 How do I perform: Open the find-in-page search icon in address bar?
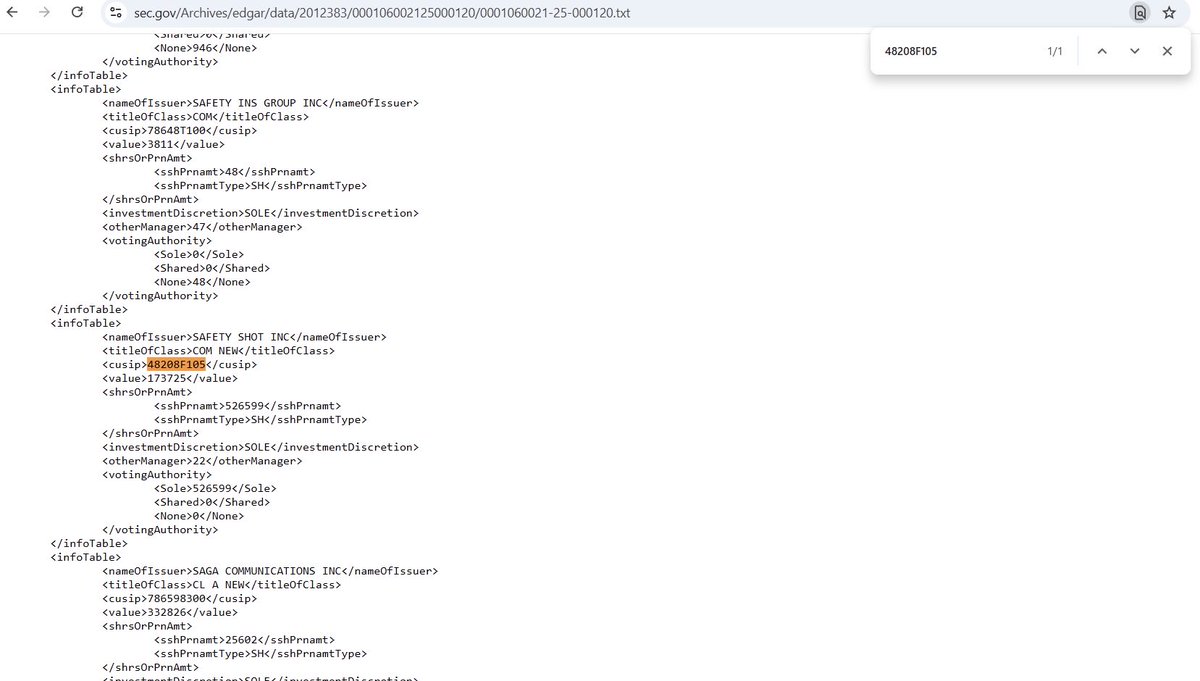pos(1139,13)
